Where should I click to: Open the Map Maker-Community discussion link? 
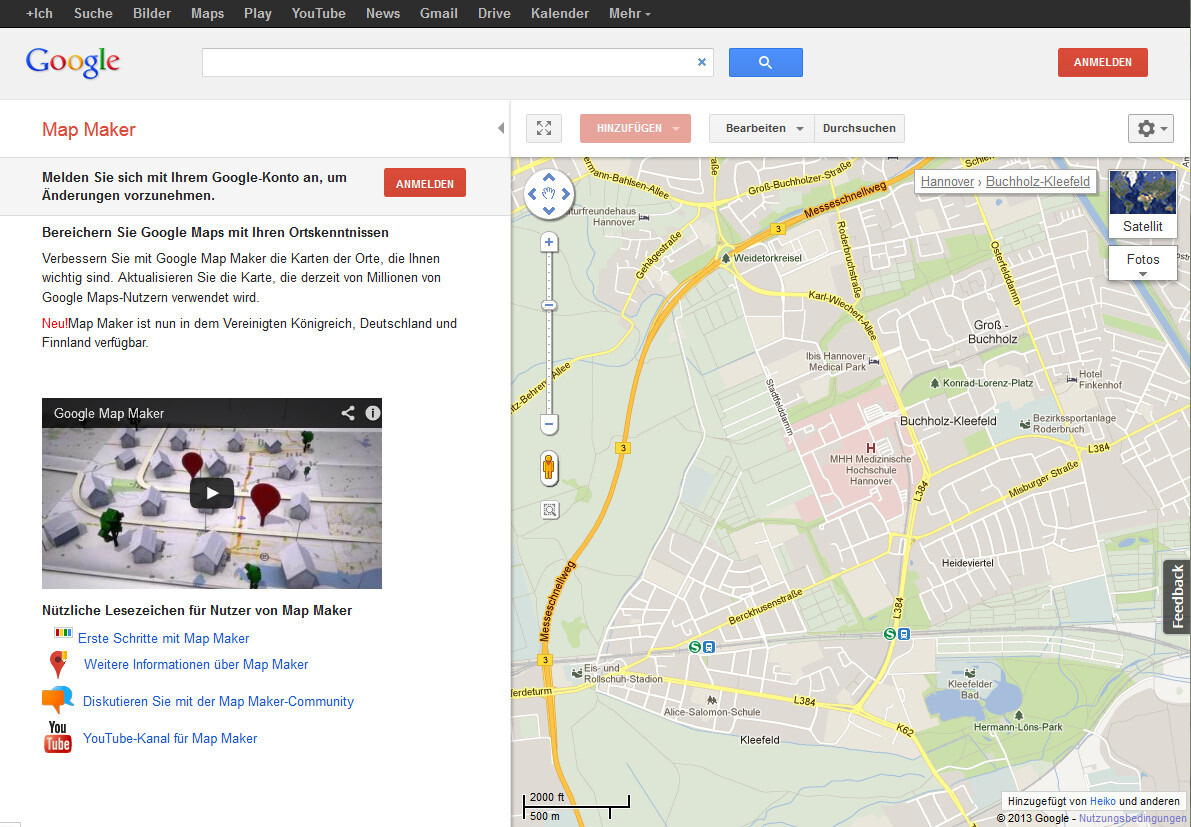pos(218,702)
